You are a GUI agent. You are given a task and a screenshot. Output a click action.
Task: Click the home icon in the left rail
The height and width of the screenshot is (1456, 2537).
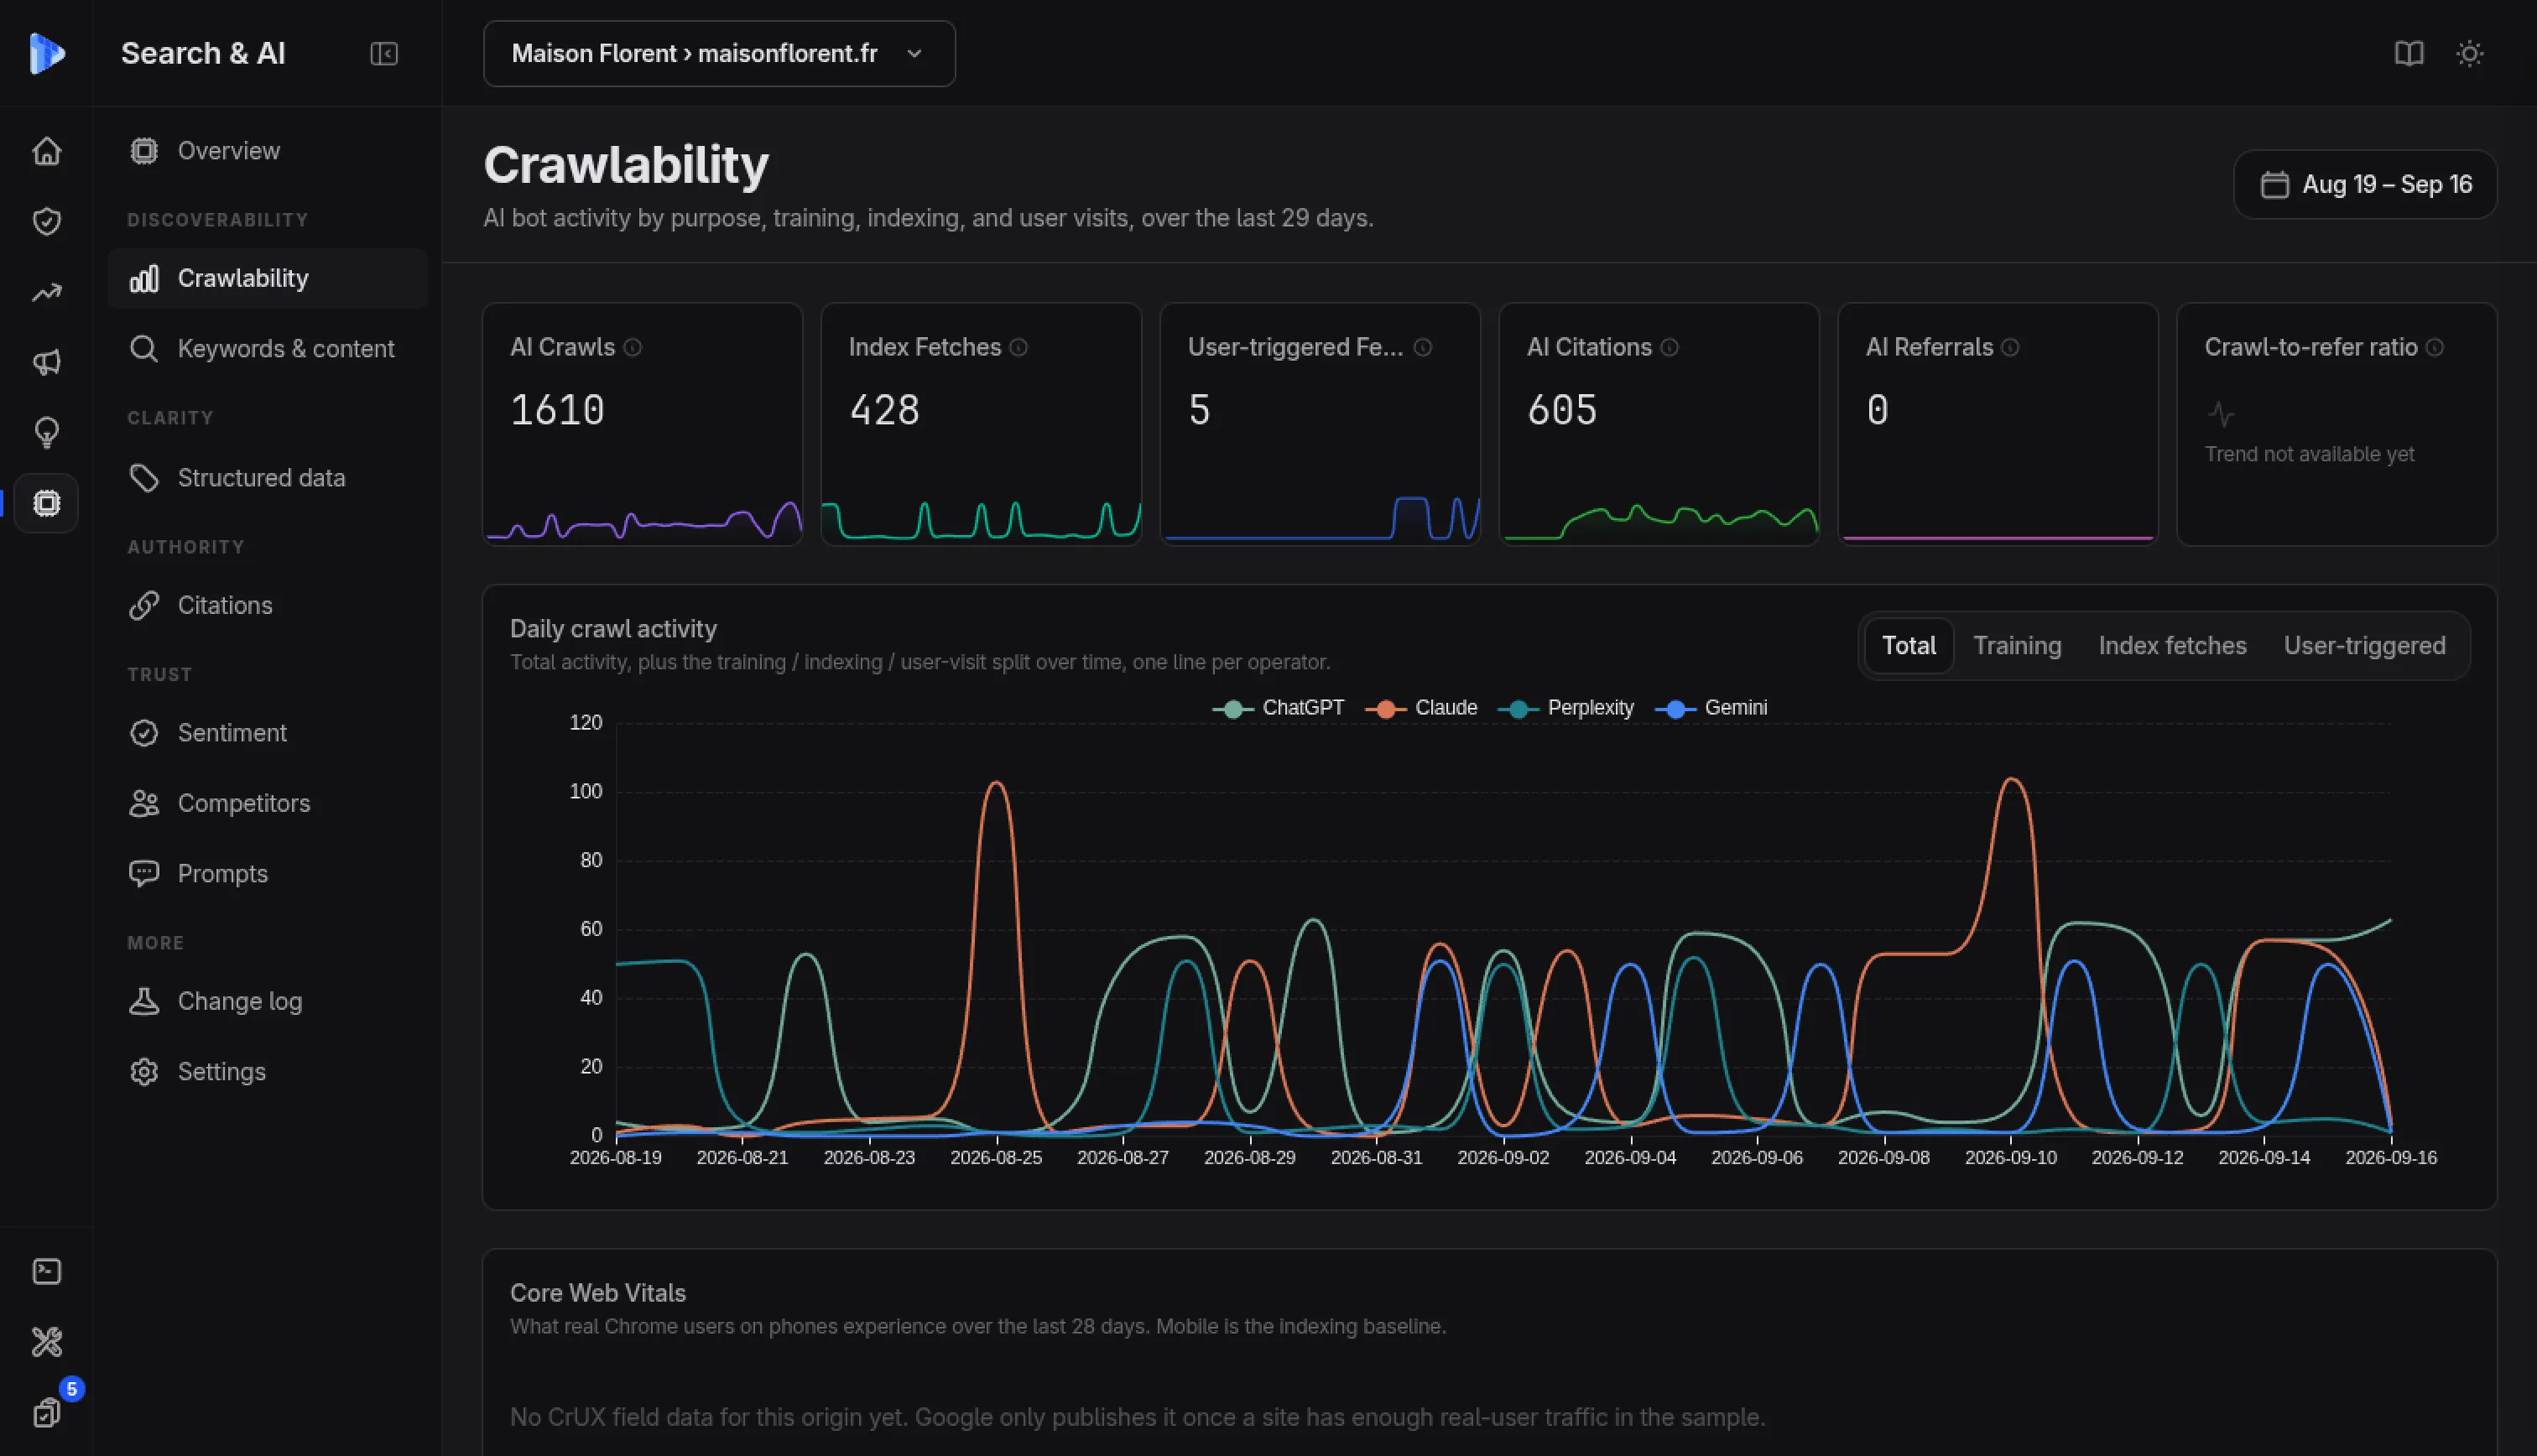(46, 151)
